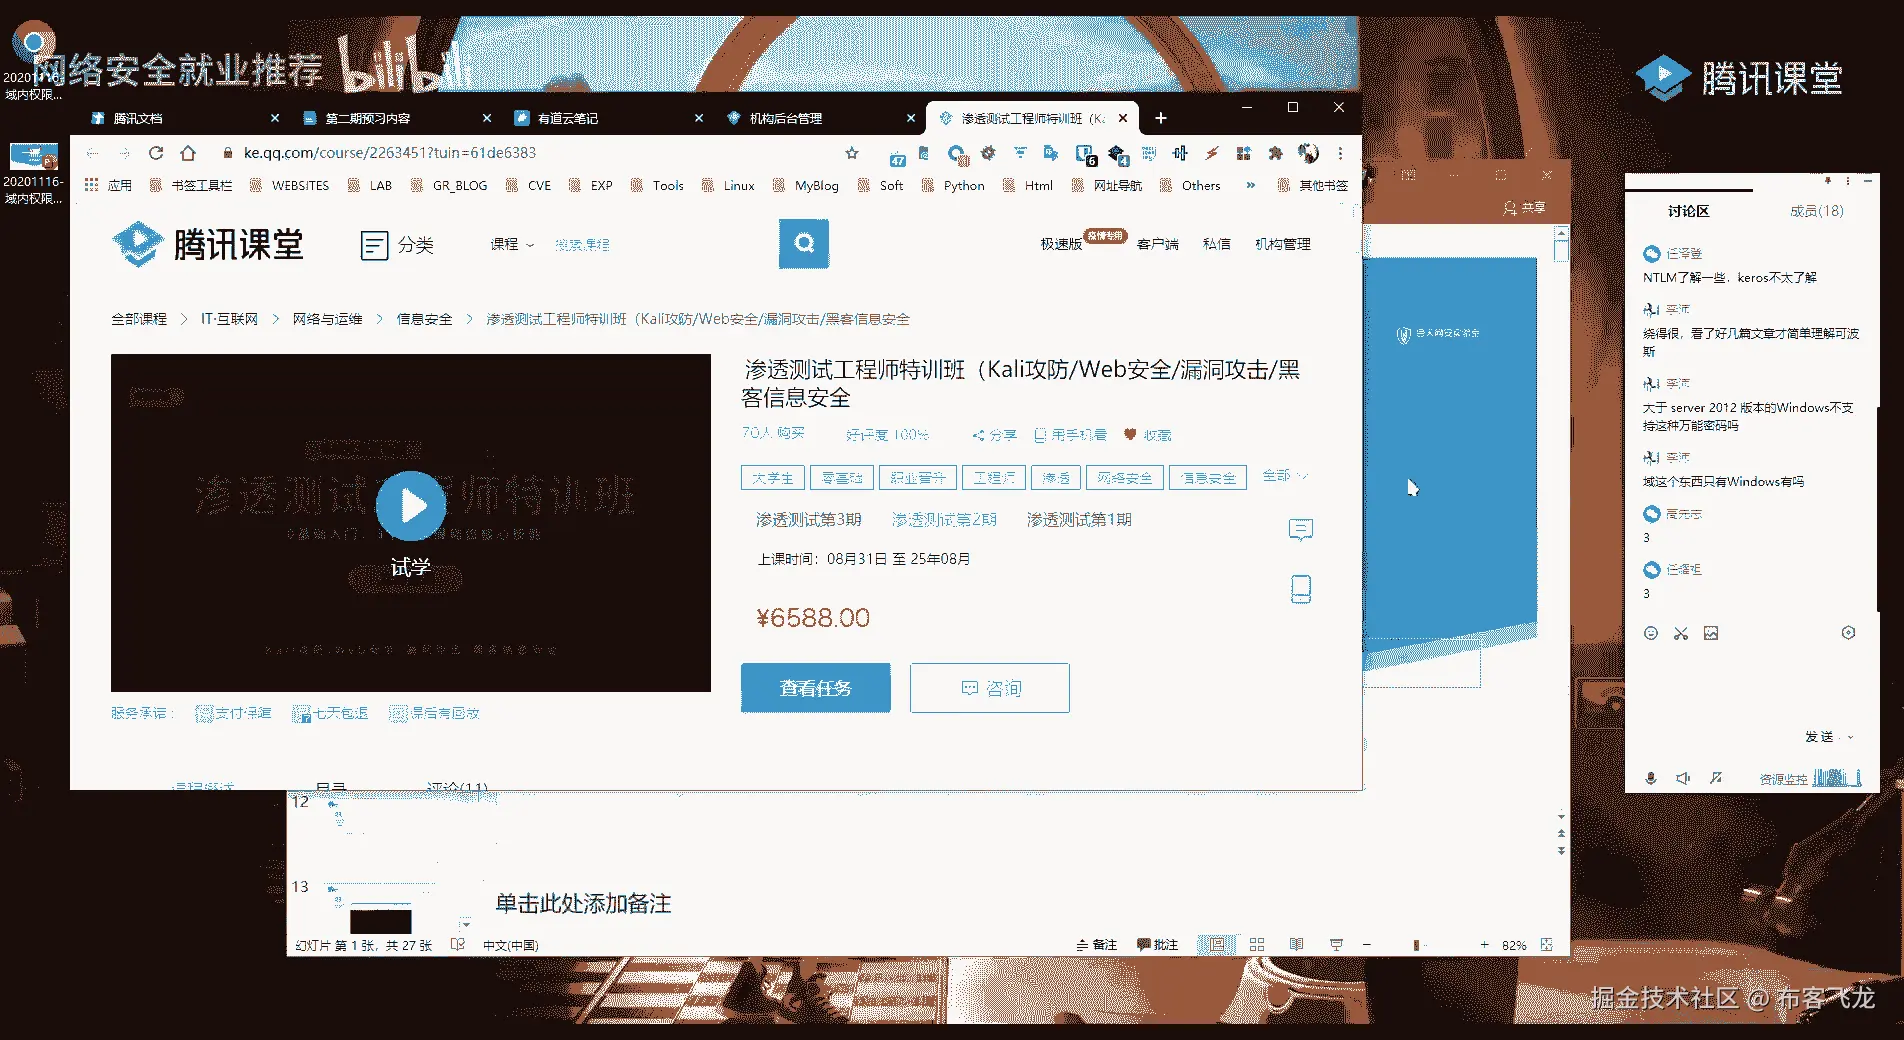The width and height of the screenshot is (1904, 1040).
Task: Click the extension icon with badge 6
Action: (1085, 155)
